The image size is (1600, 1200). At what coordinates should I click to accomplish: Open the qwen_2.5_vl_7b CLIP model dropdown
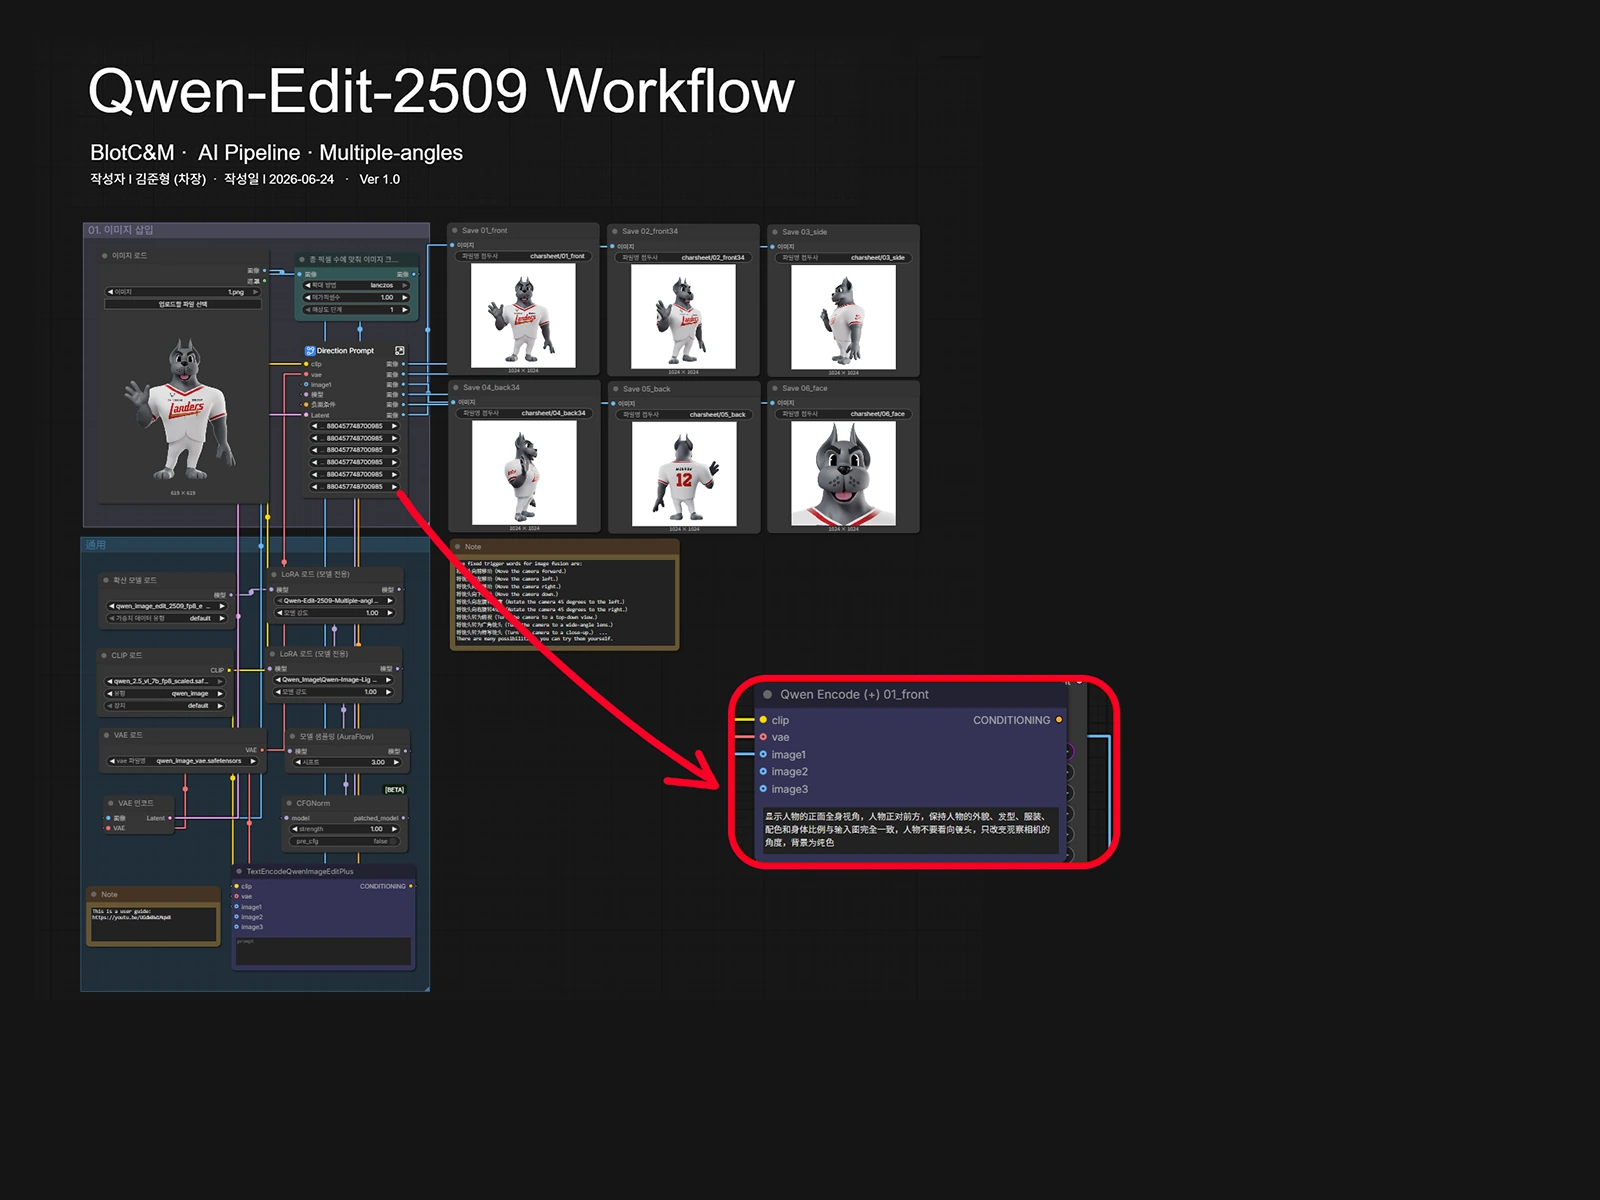[x=165, y=681]
